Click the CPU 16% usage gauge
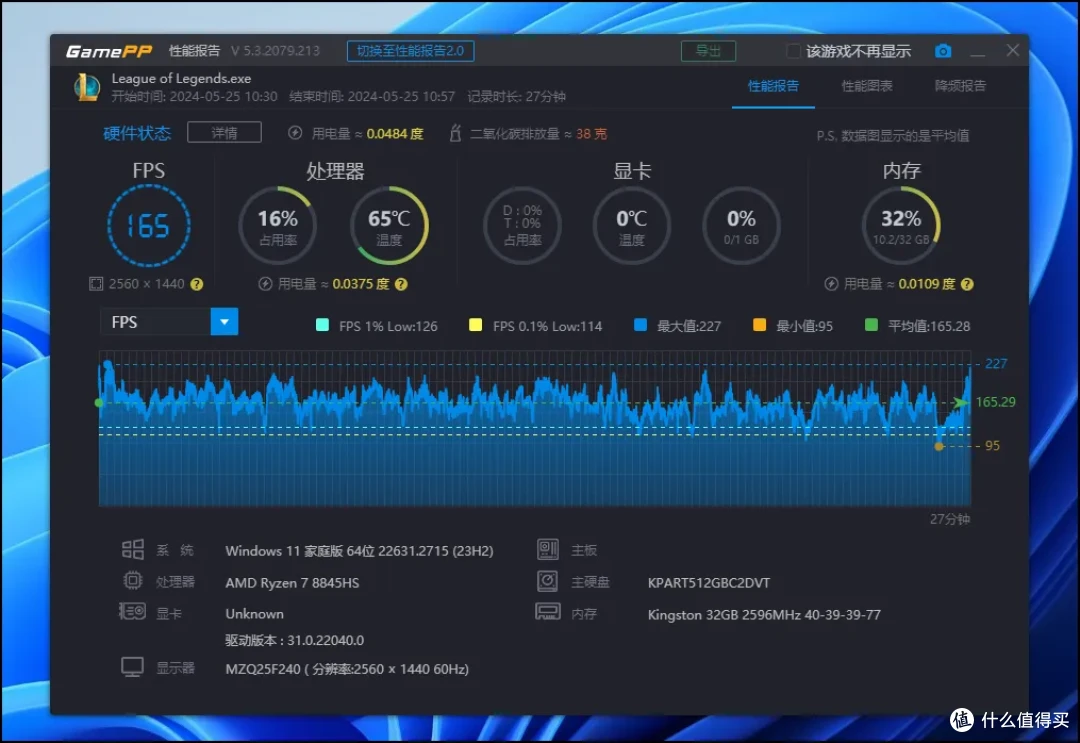Screen dimensions: 1080x743 278,225
